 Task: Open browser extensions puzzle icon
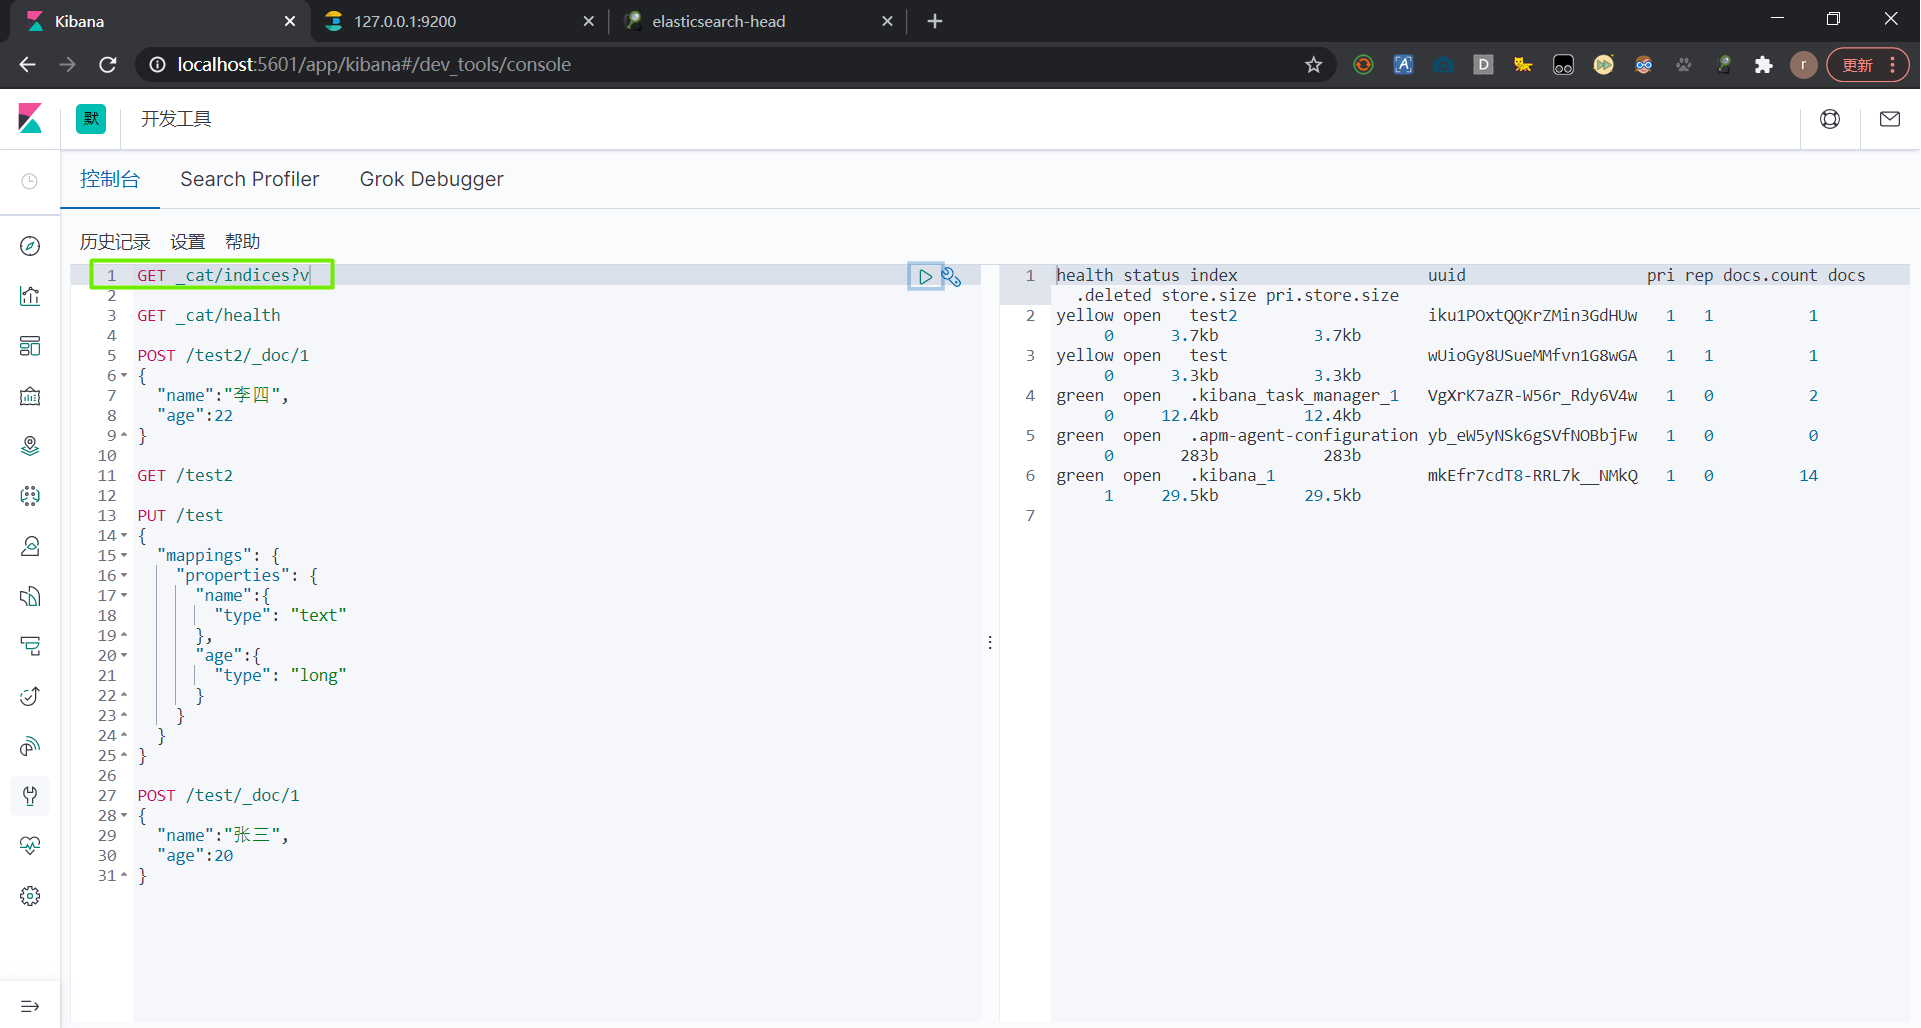click(x=1764, y=65)
